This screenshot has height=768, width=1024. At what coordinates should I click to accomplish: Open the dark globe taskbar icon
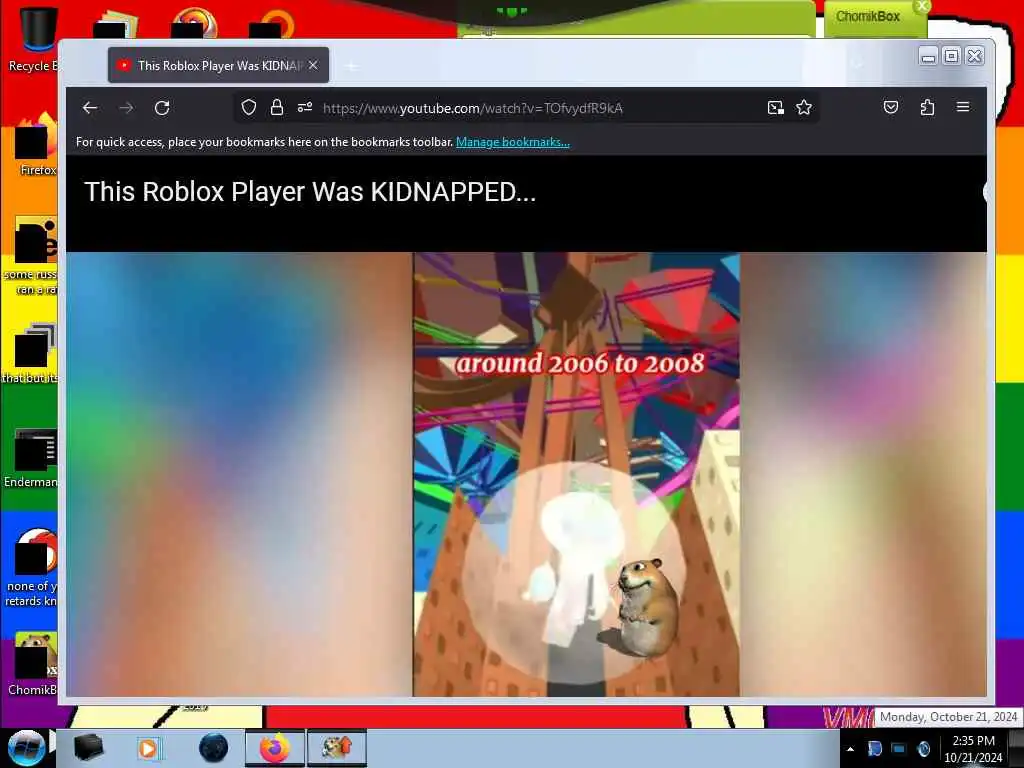[214, 748]
